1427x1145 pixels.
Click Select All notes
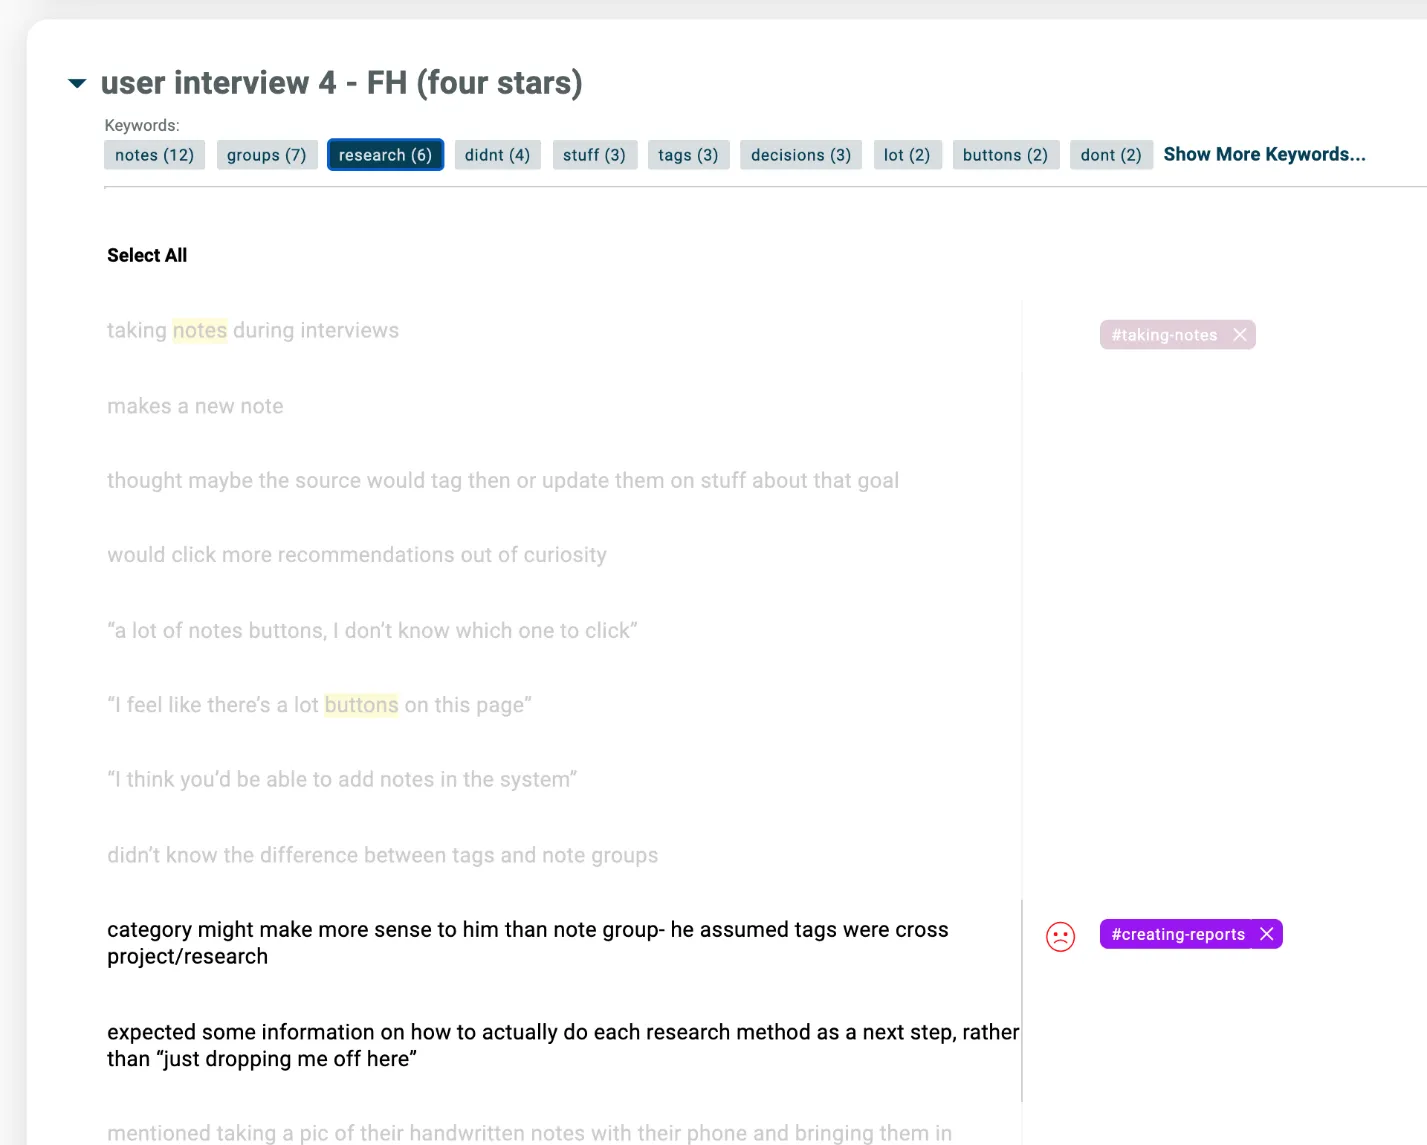coord(147,255)
